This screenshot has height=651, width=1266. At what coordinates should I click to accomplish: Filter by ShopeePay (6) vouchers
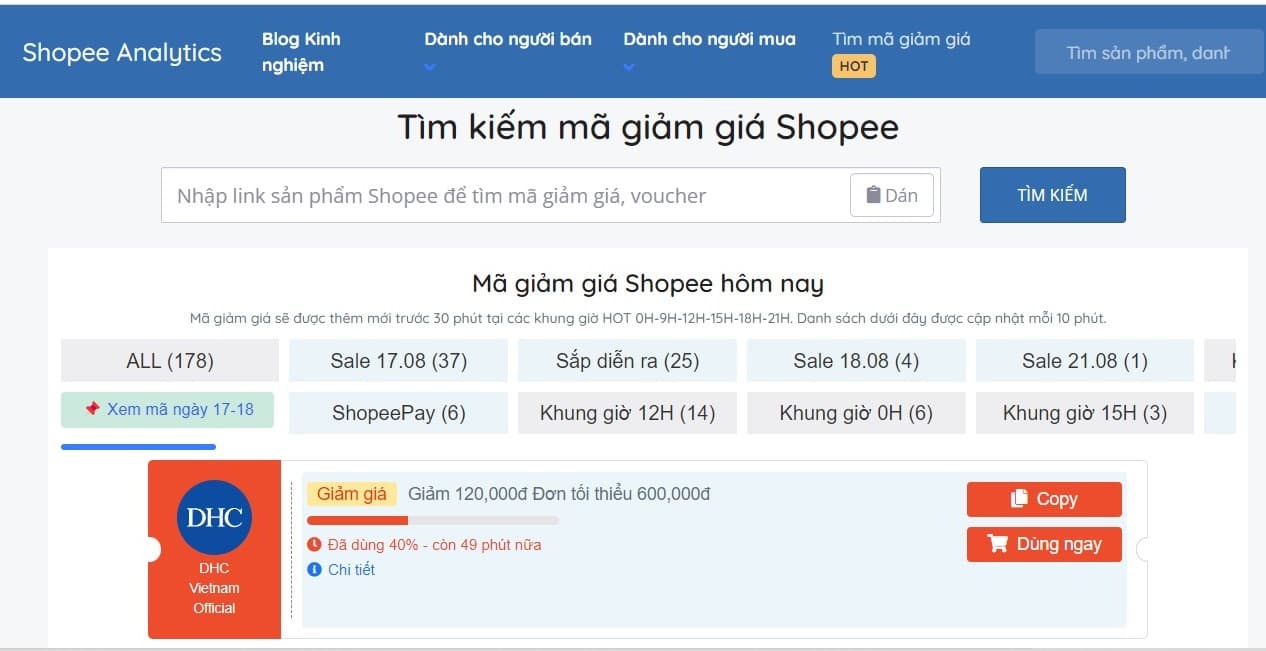click(x=398, y=413)
